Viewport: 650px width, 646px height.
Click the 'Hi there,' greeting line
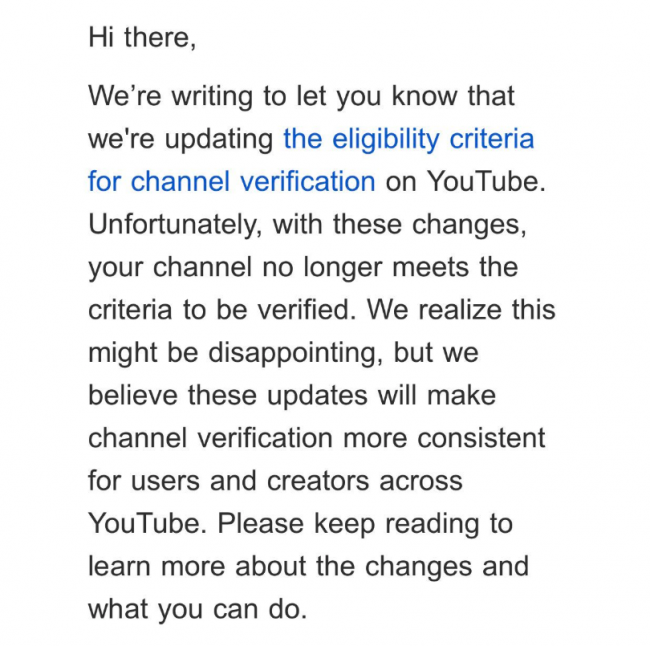(142, 37)
